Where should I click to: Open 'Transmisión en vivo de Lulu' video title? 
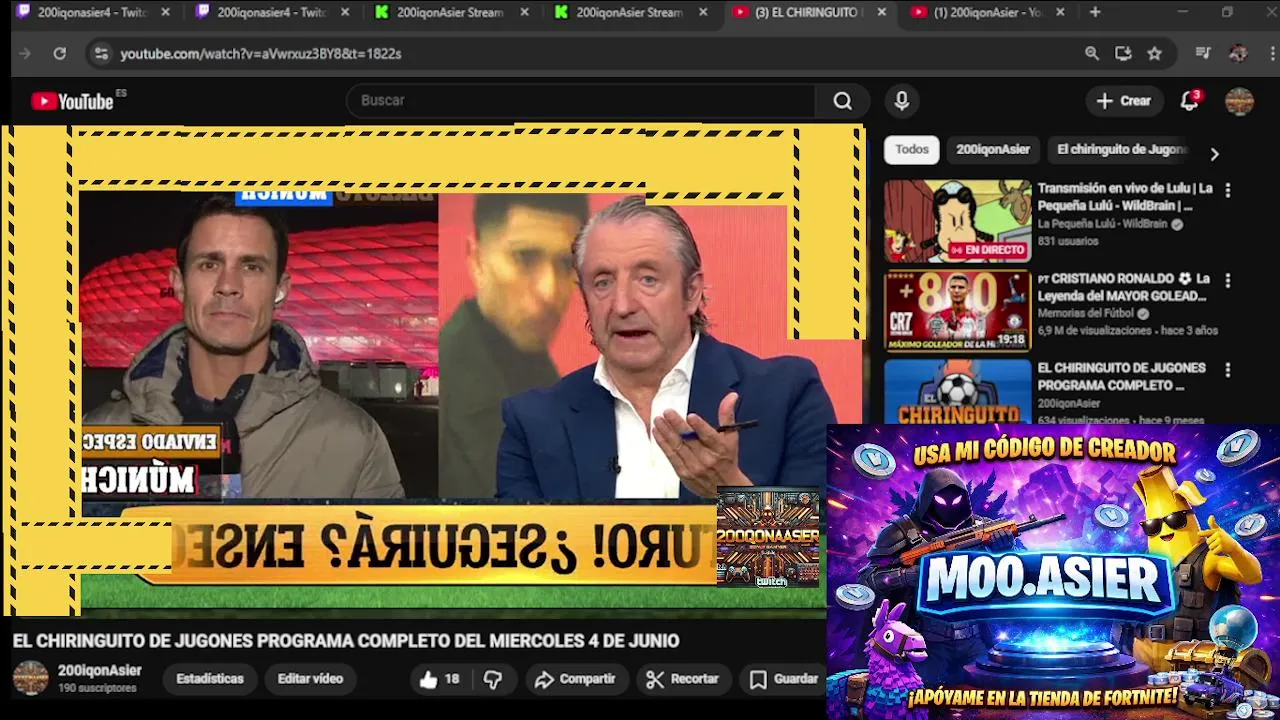[1125, 197]
